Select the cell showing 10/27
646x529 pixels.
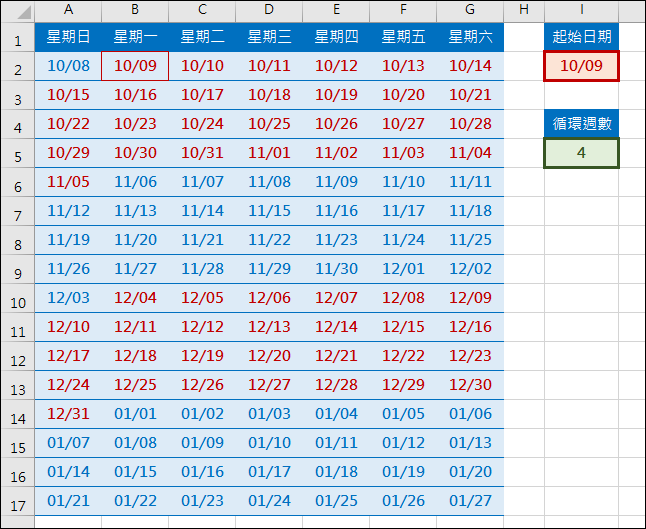(x=403, y=124)
